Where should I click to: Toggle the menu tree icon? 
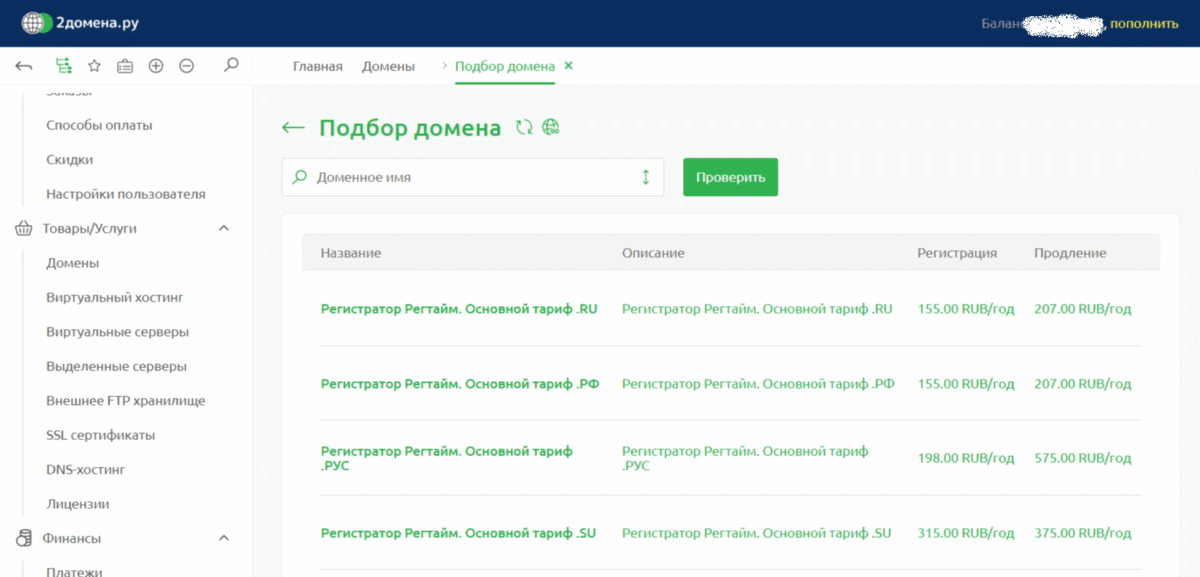tap(64, 66)
